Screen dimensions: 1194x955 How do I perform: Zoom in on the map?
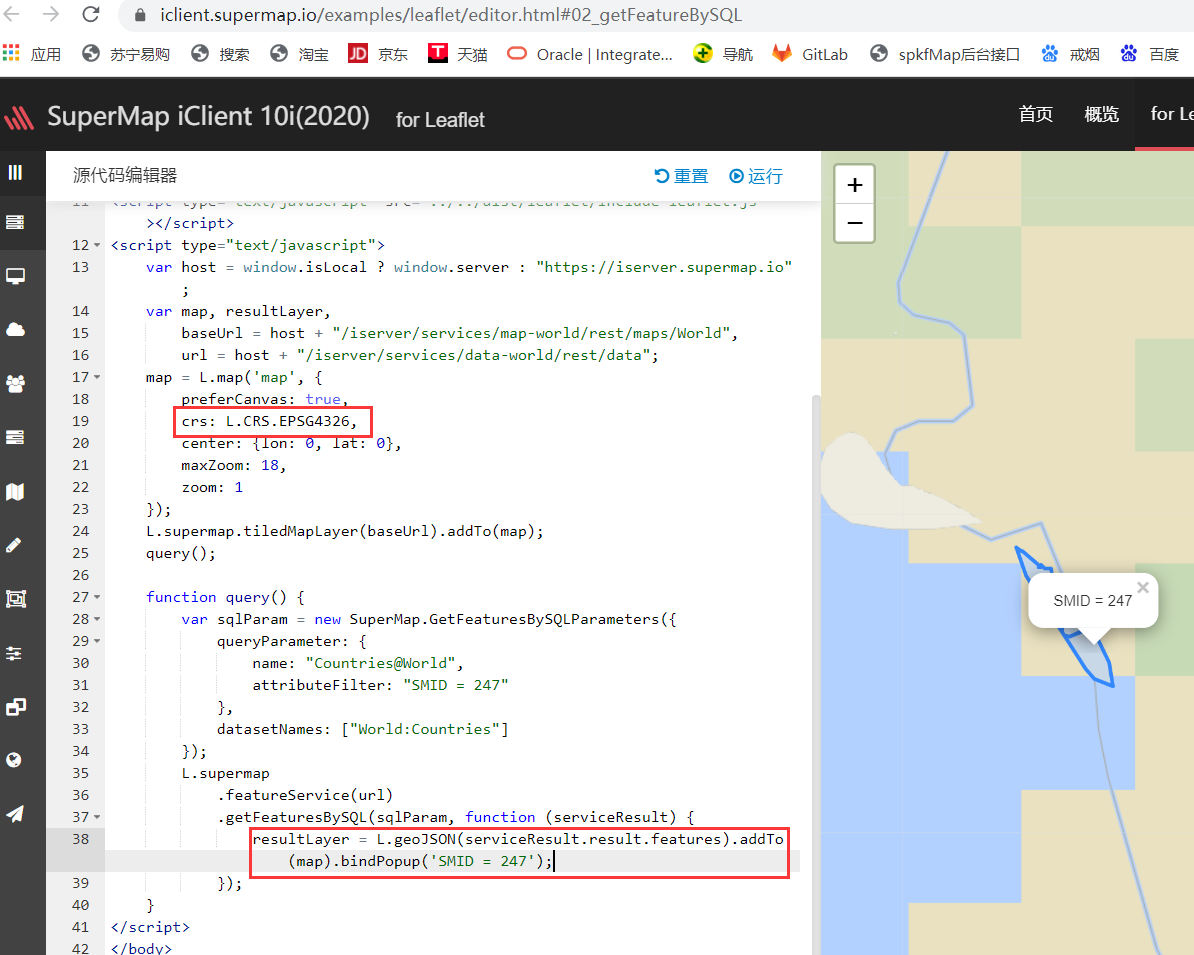pos(854,185)
